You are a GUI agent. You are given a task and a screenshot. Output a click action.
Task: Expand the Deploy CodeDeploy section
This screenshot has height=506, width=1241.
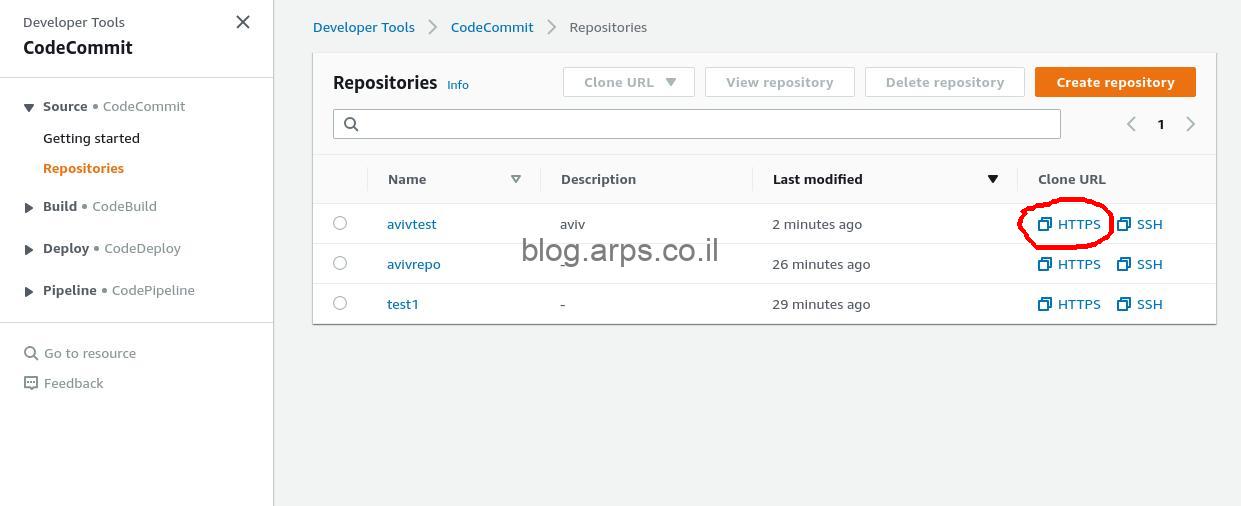(x=29, y=249)
